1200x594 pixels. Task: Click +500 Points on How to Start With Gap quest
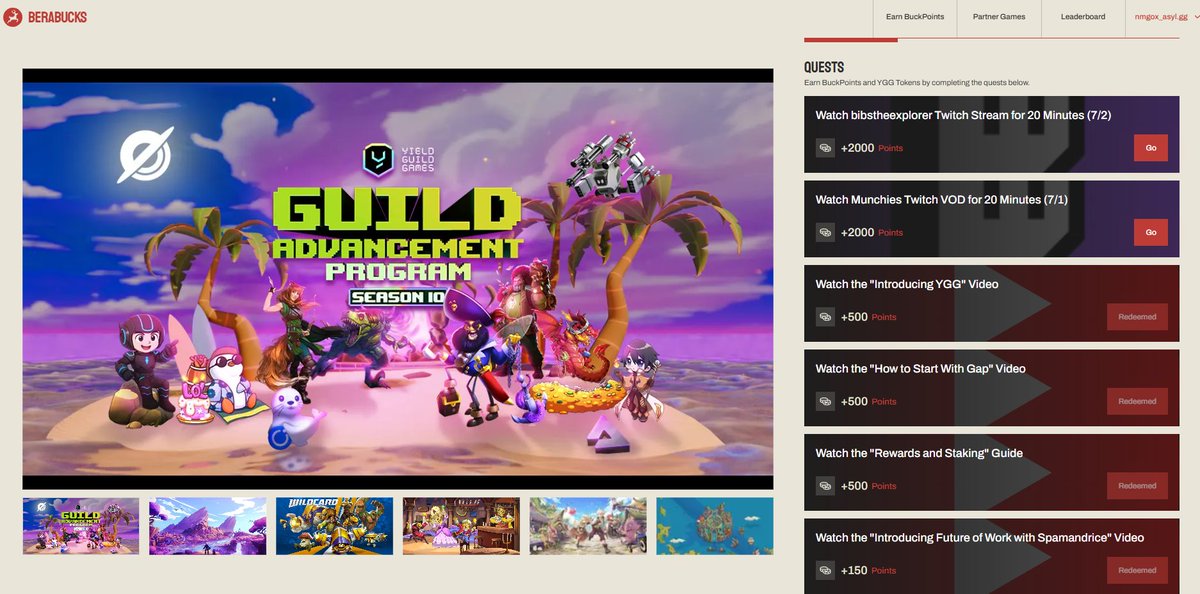pos(869,401)
